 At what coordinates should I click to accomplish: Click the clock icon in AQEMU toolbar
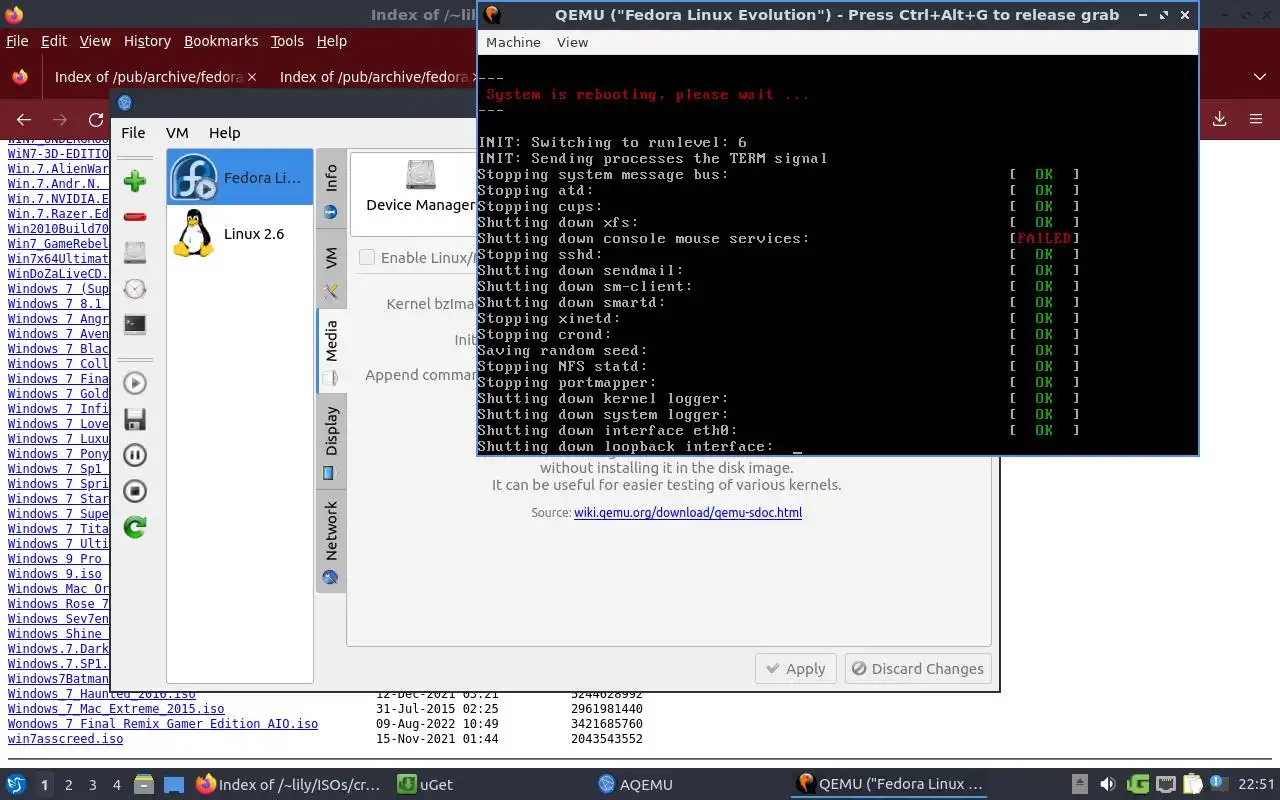(135, 289)
